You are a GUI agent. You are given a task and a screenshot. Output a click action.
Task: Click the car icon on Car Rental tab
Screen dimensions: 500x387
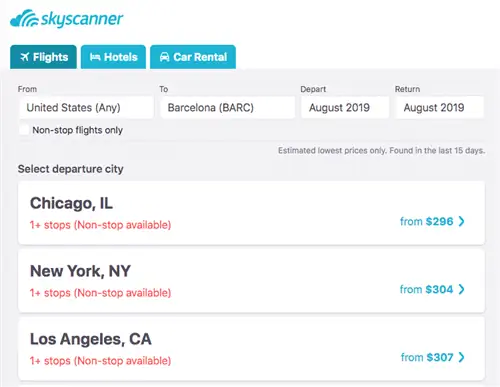coord(164,57)
